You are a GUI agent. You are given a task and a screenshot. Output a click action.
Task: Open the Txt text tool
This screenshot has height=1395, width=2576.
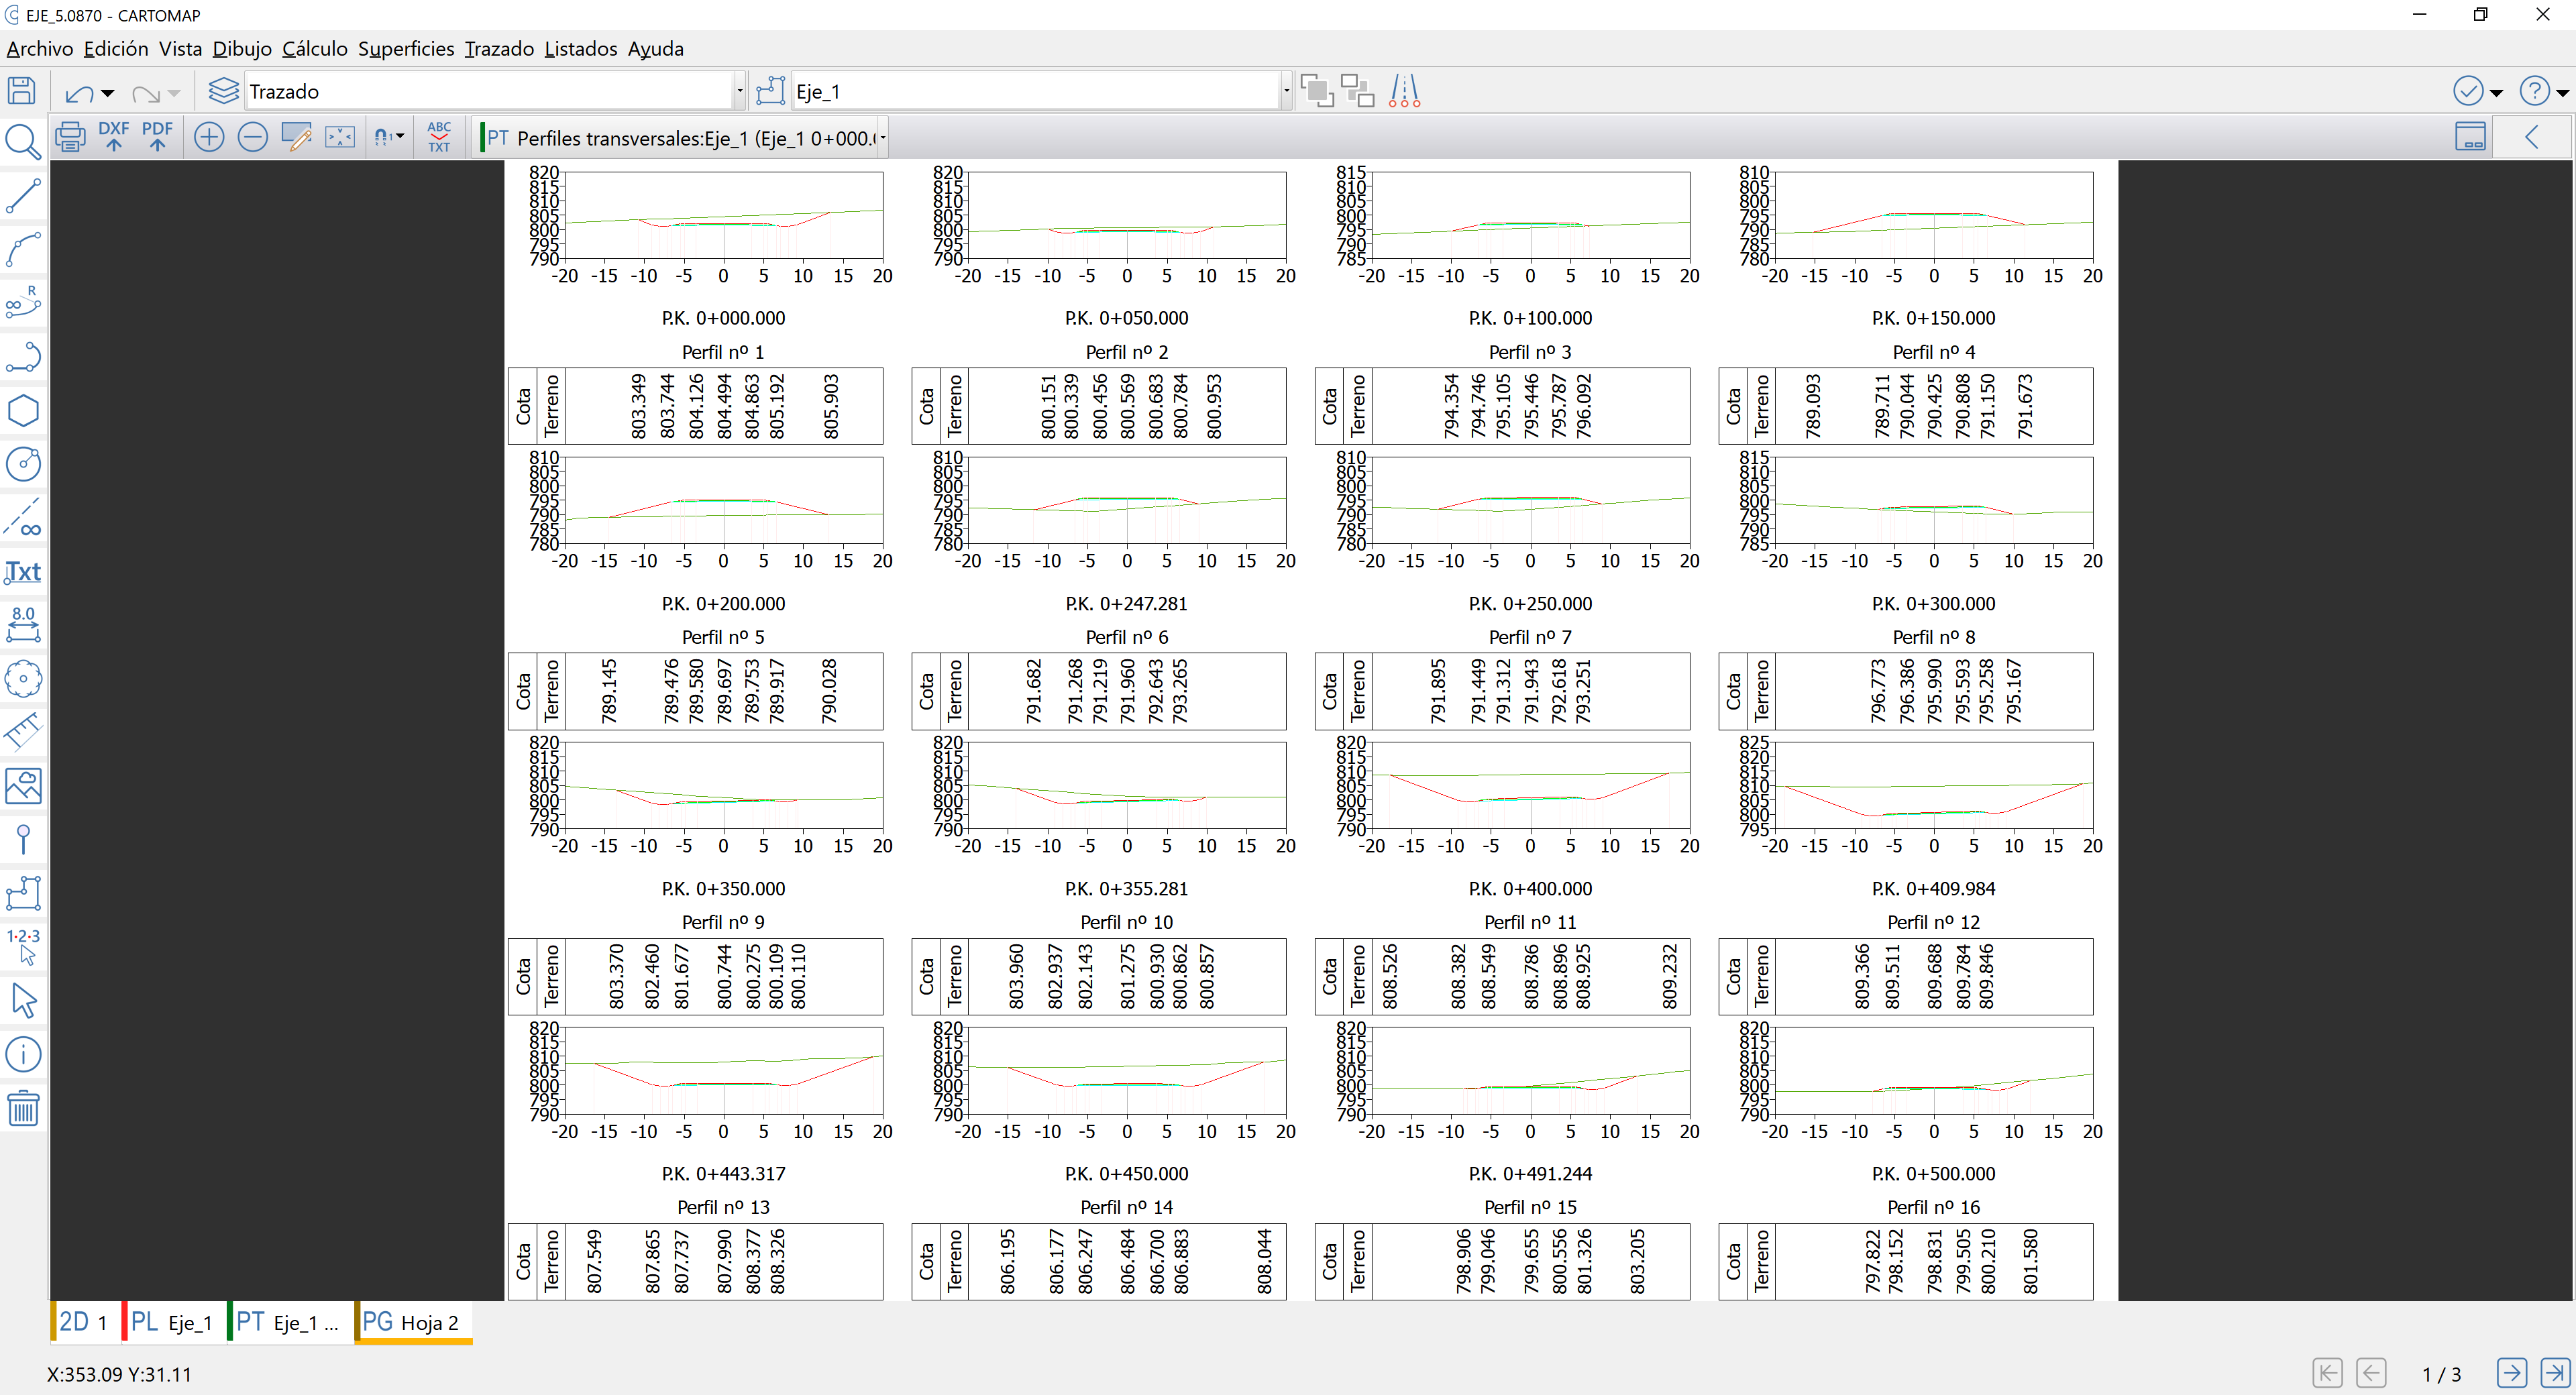tap(22, 572)
